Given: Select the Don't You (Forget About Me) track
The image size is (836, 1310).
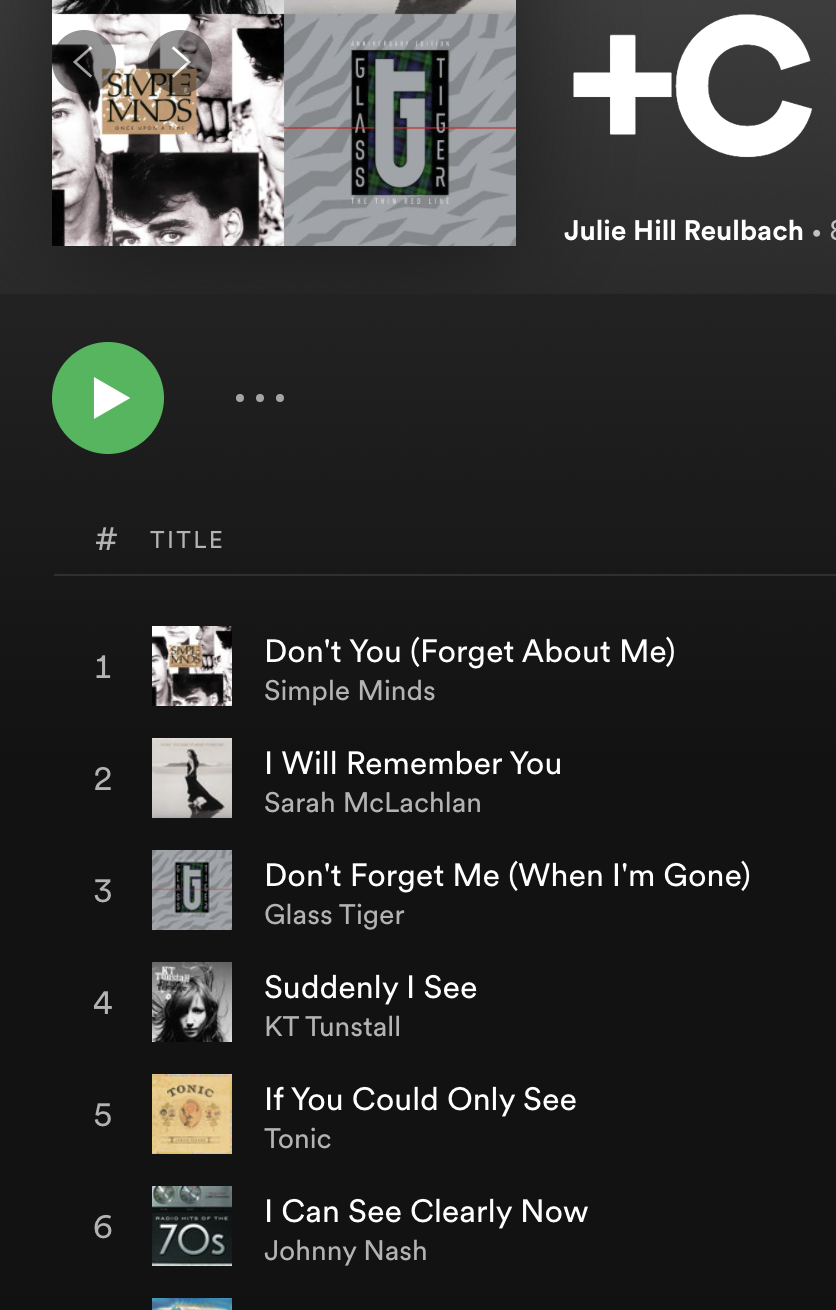Looking at the screenshot, I should 469,652.
